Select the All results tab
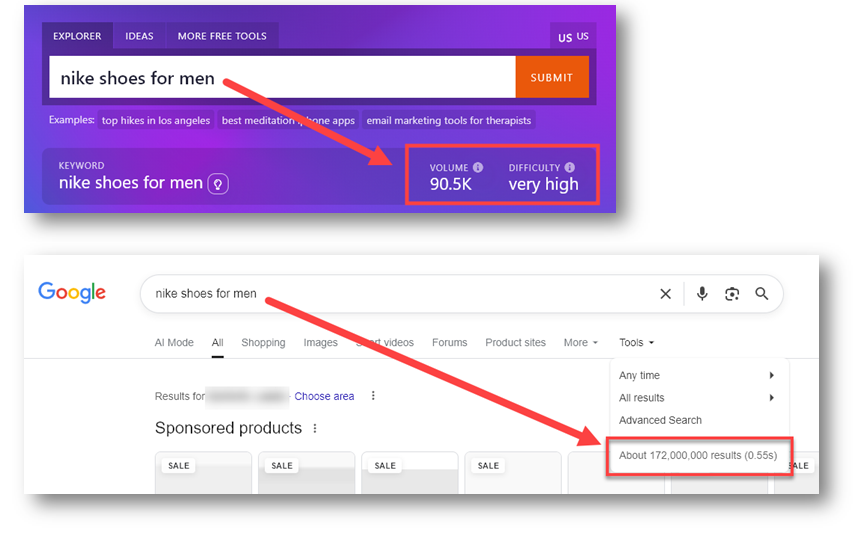This screenshot has height=534, width=867. click(x=218, y=343)
